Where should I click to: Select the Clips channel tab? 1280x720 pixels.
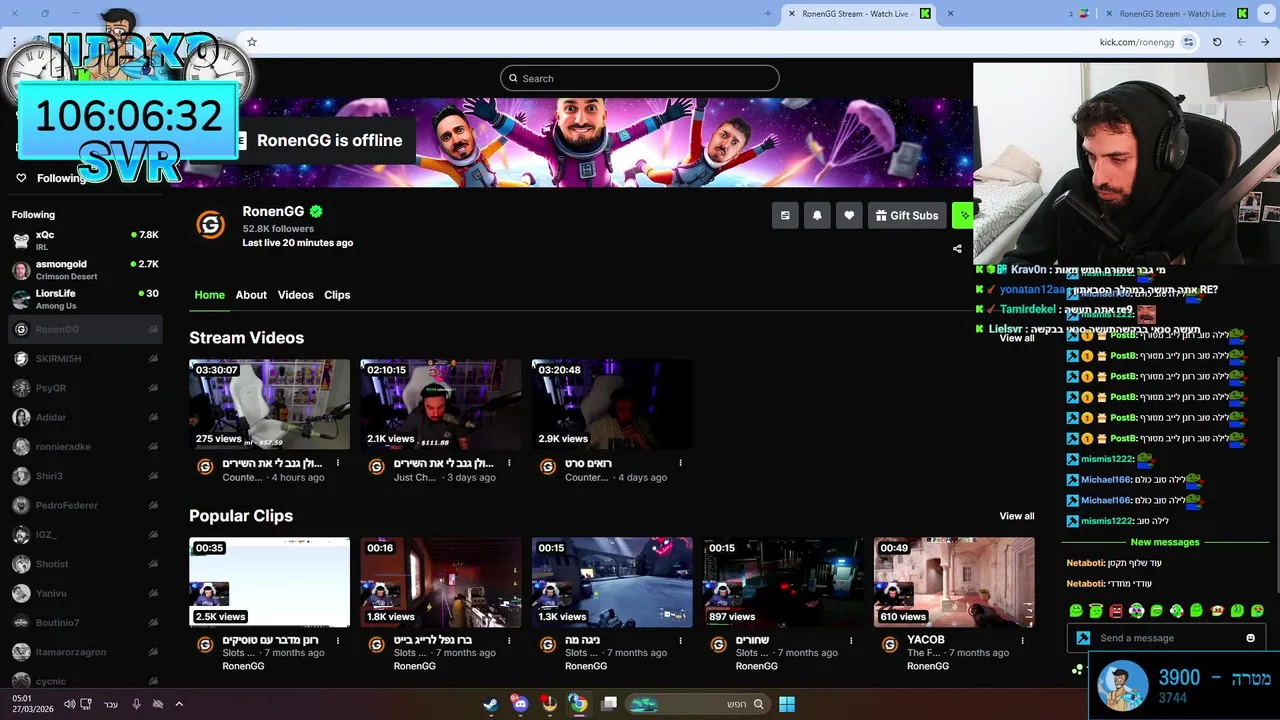coord(337,295)
